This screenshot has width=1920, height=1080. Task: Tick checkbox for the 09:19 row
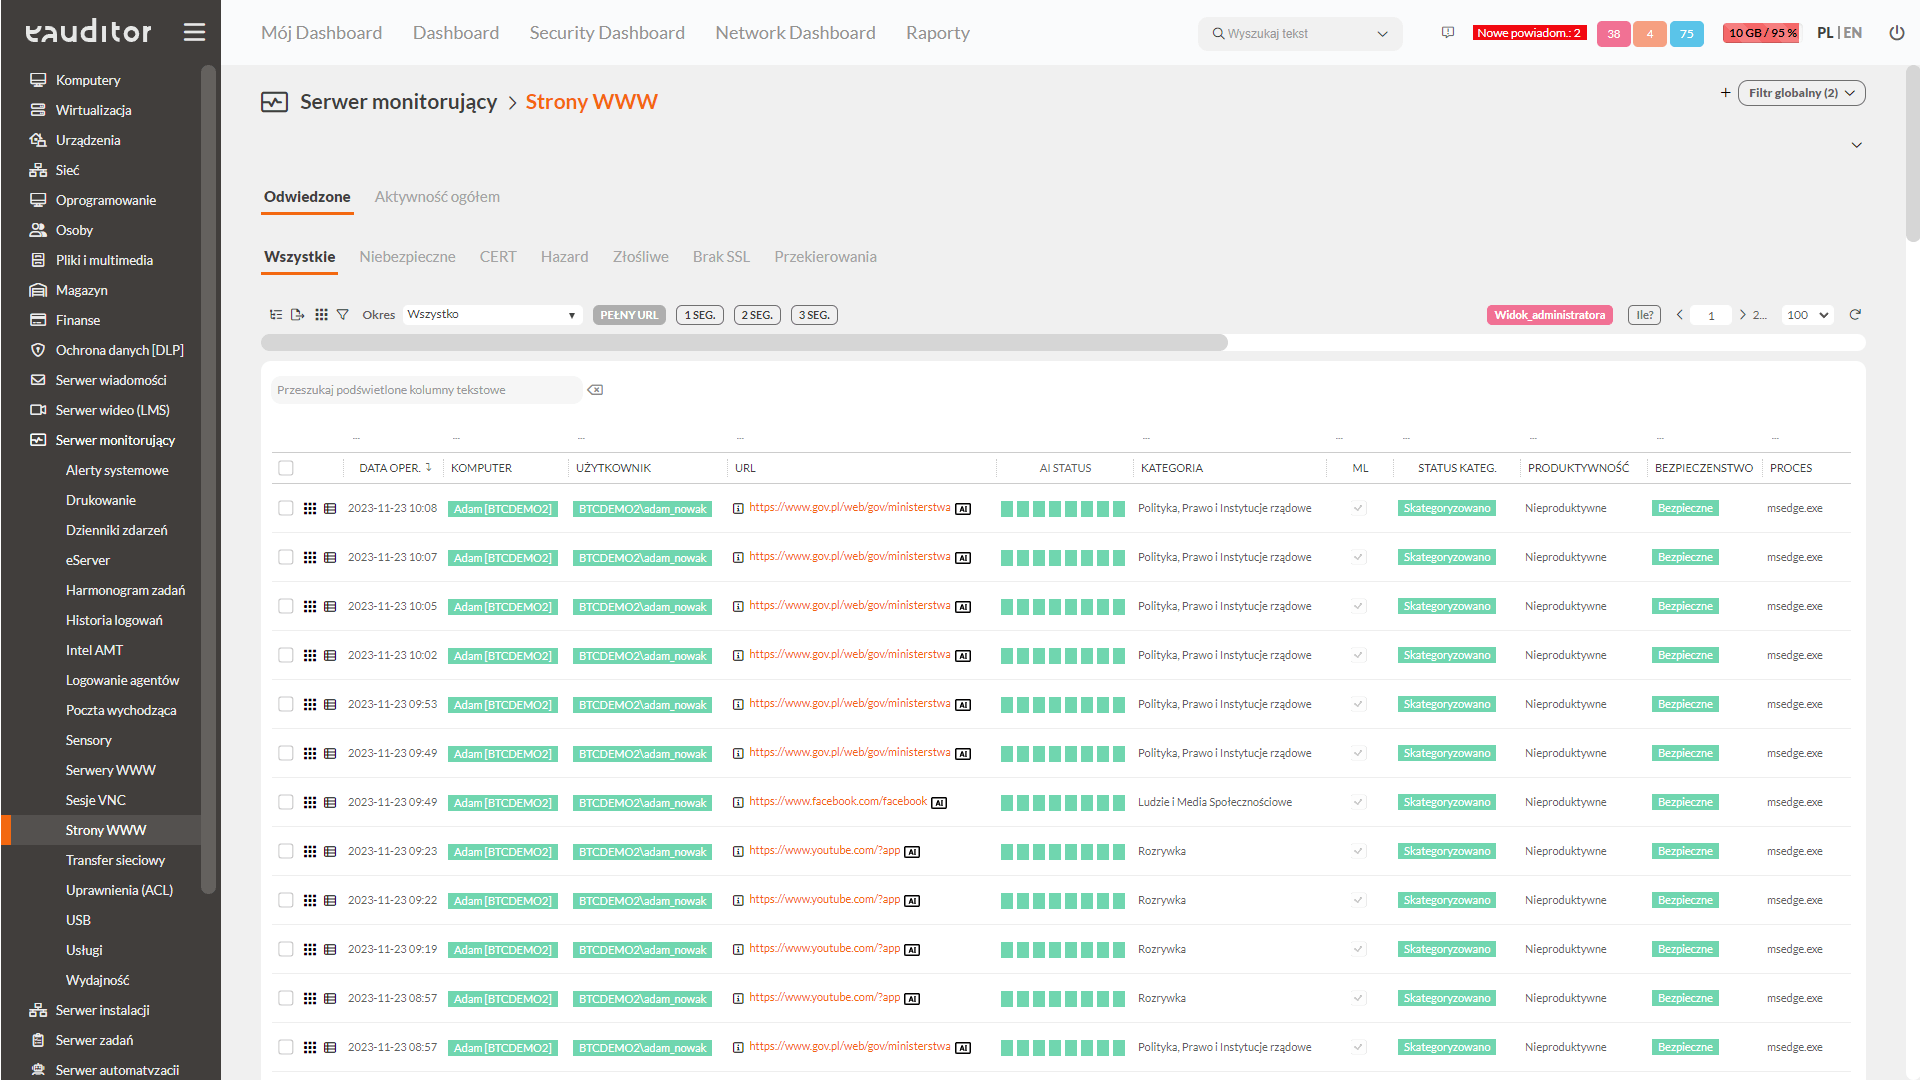(x=286, y=950)
